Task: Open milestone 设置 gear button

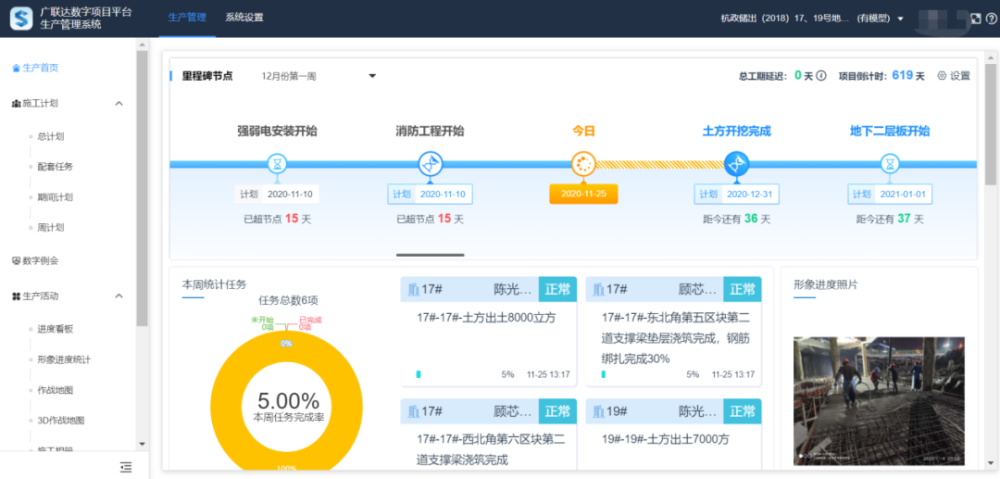Action: coord(953,76)
